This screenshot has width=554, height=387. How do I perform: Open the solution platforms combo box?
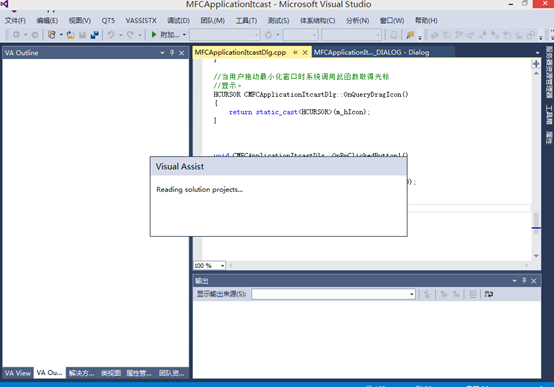coord(351,35)
